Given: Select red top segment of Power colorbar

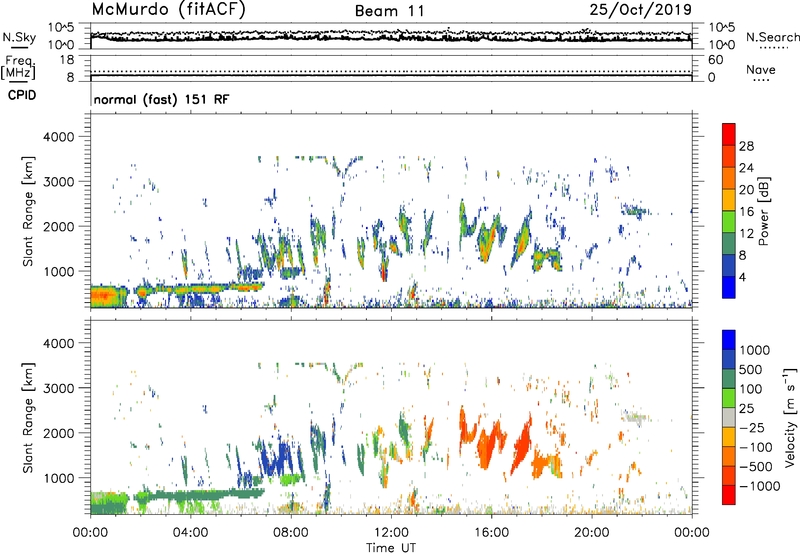Looking at the screenshot, I should point(729,134).
